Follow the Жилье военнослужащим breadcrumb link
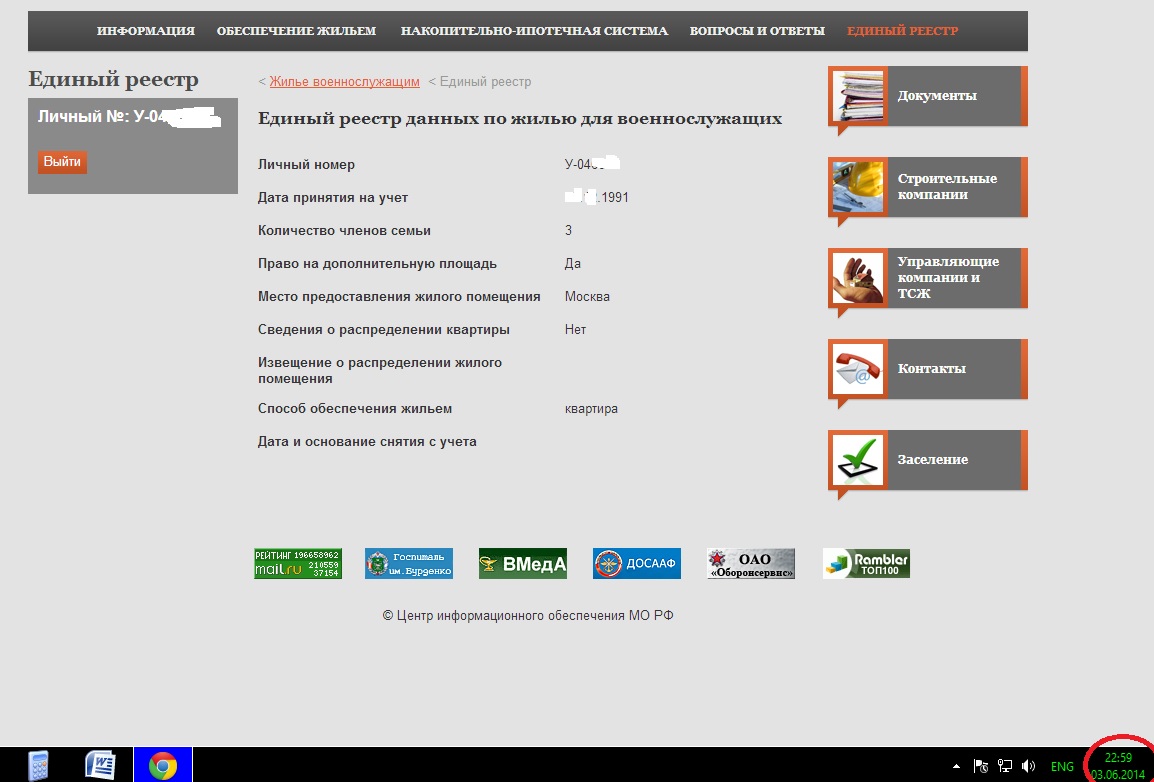Screen dimensions: 1154x782 pos(344,82)
